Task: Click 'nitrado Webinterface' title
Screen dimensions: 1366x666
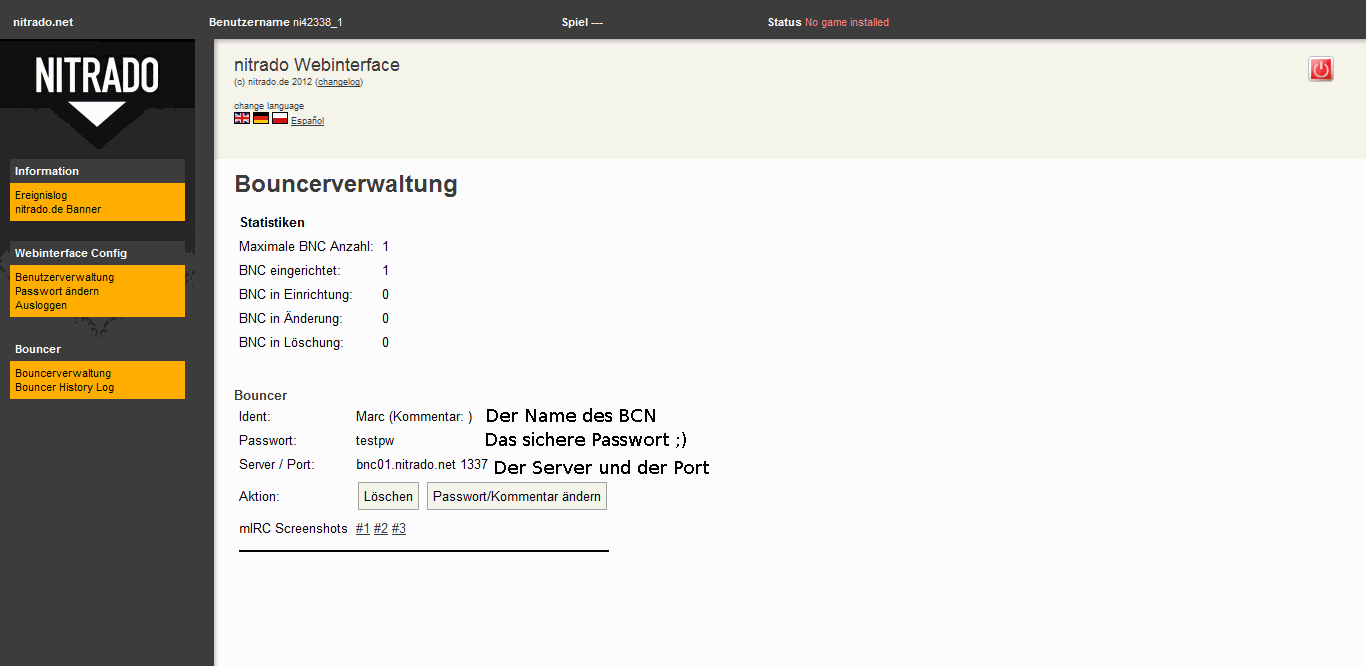Action: (x=317, y=65)
